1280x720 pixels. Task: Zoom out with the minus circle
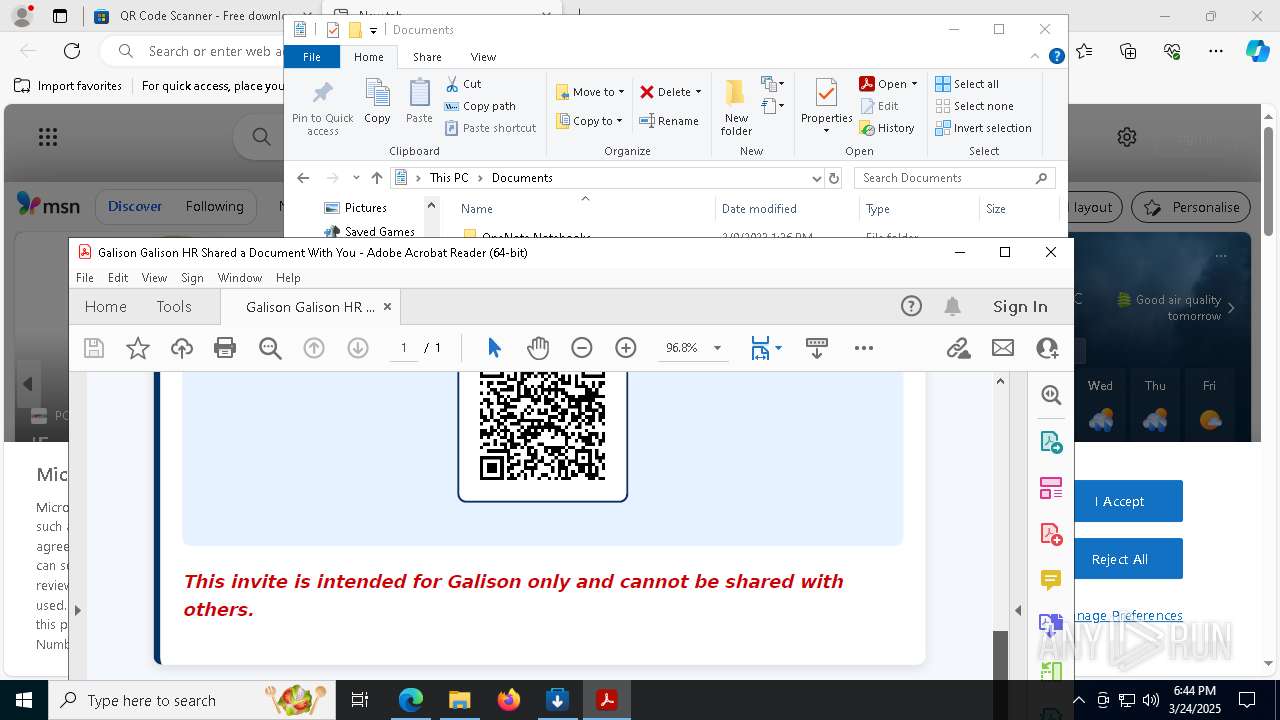pyautogui.click(x=582, y=348)
